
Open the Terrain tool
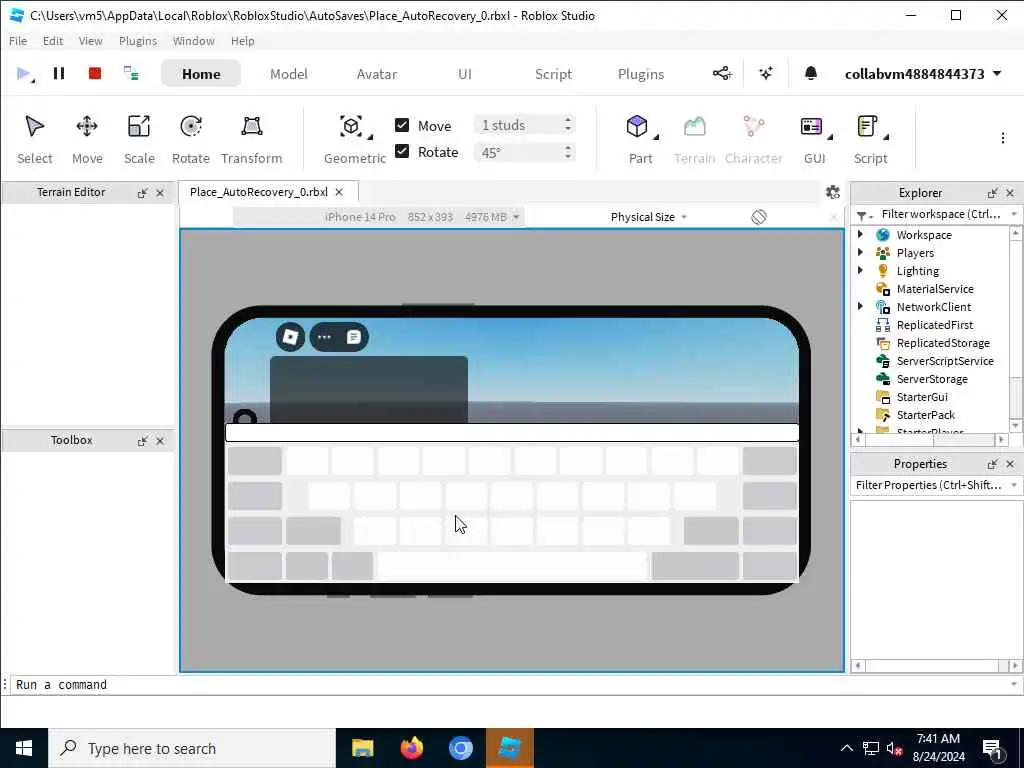pyautogui.click(x=694, y=140)
